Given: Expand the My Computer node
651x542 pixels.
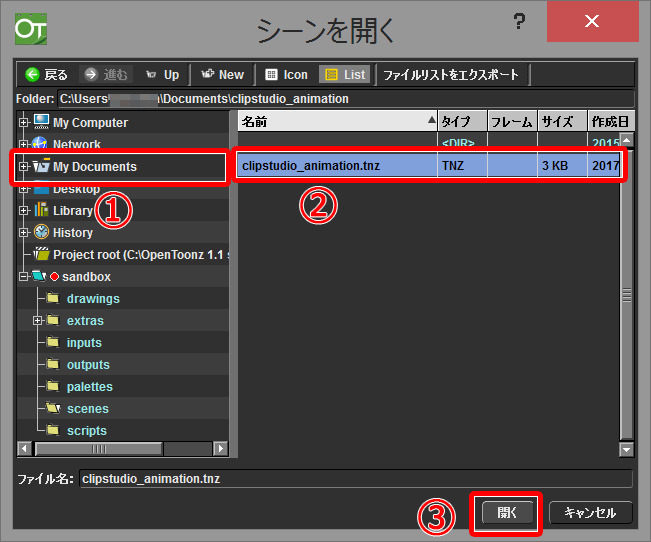Looking at the screenshot, I should (x=24, y=123).
